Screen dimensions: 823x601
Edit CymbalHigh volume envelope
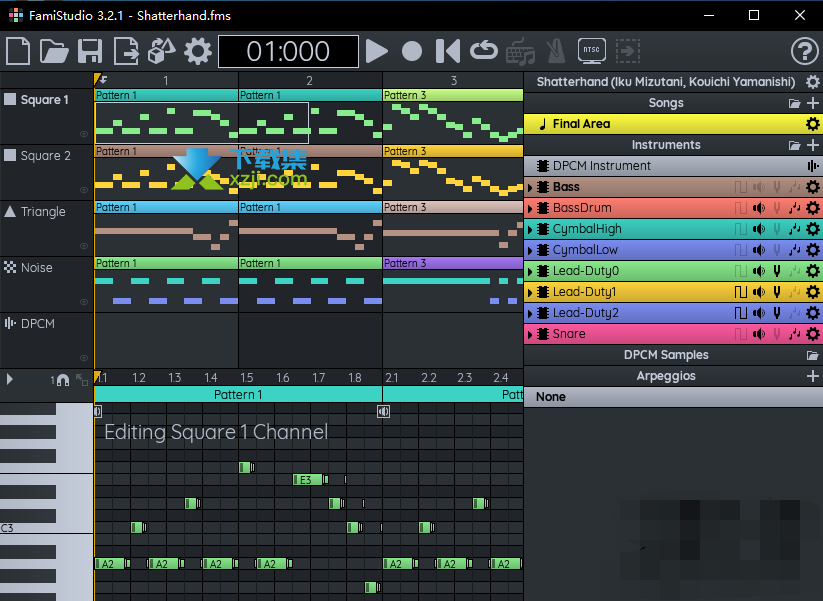[759, 229]
